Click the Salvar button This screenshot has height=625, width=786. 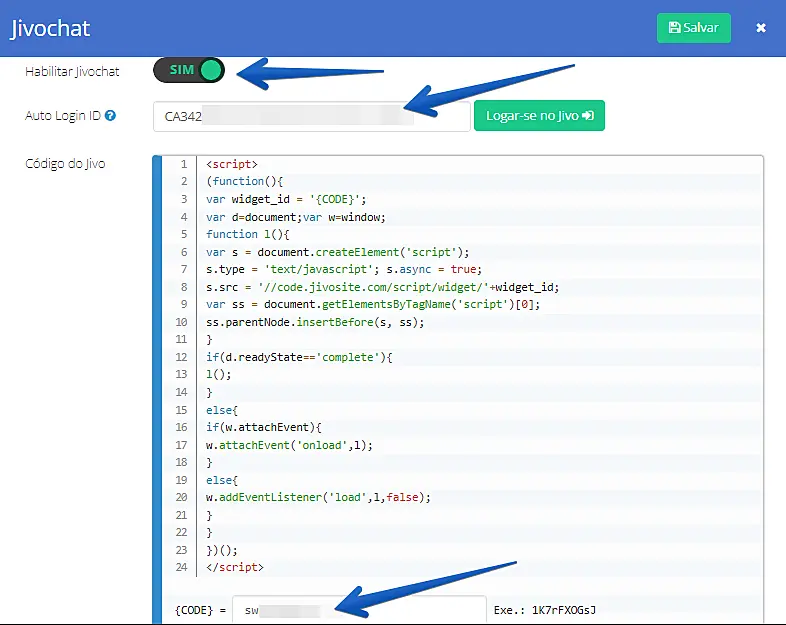[x=693, y=28]
